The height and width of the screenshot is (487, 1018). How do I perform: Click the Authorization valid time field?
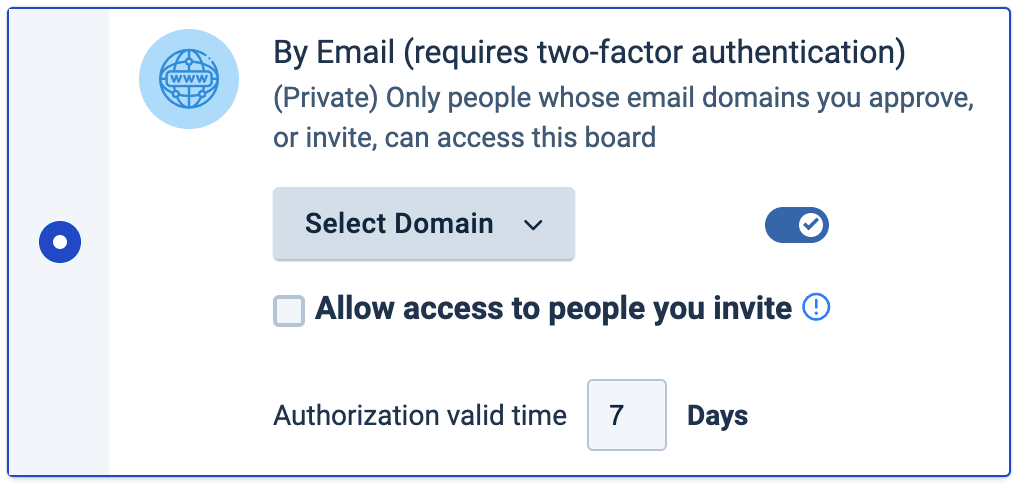pos(626,414)
